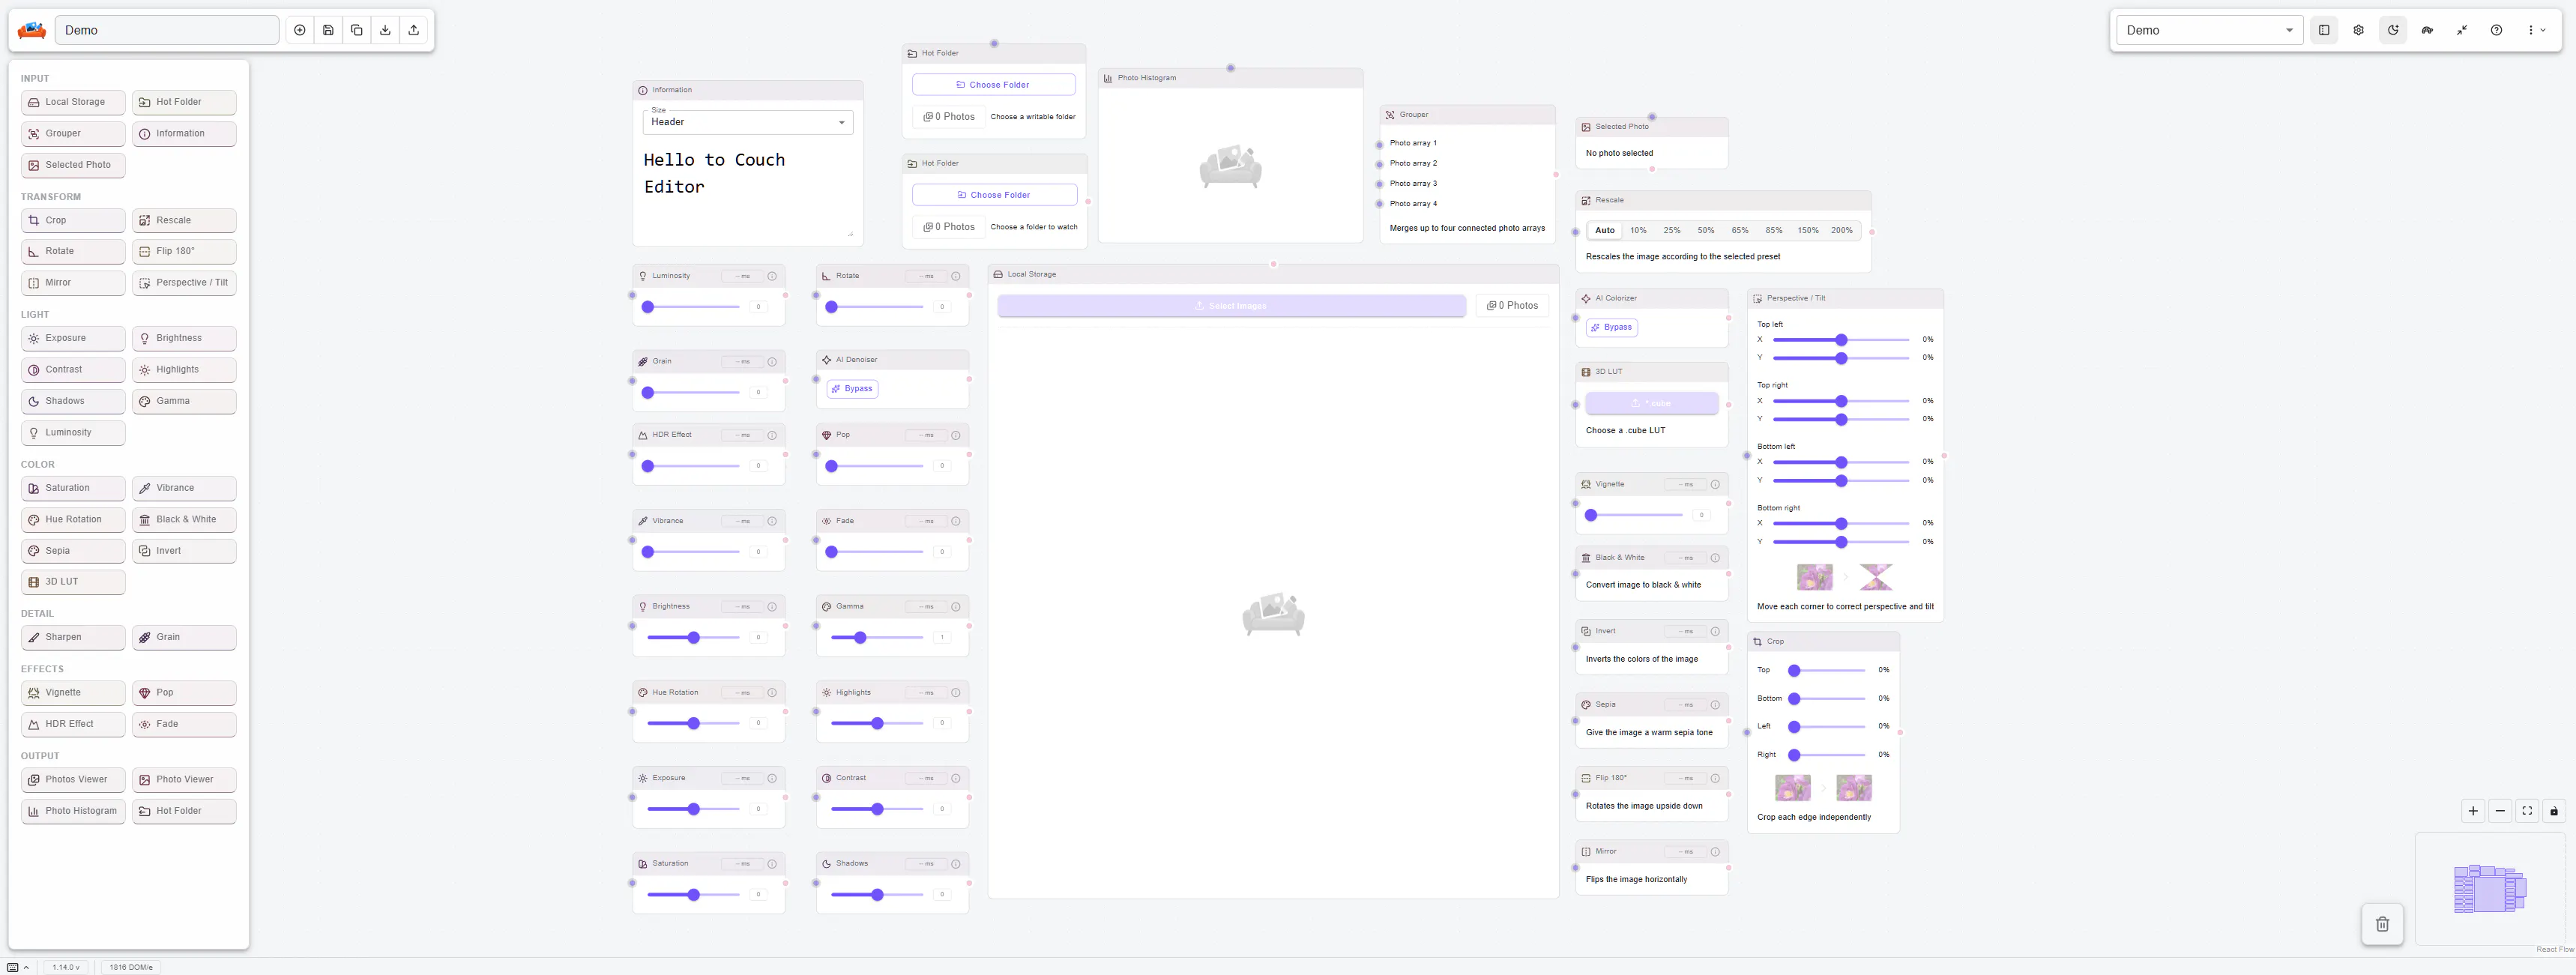Click Choose Folder in the upper Hot Folder node

click(994, 85)
